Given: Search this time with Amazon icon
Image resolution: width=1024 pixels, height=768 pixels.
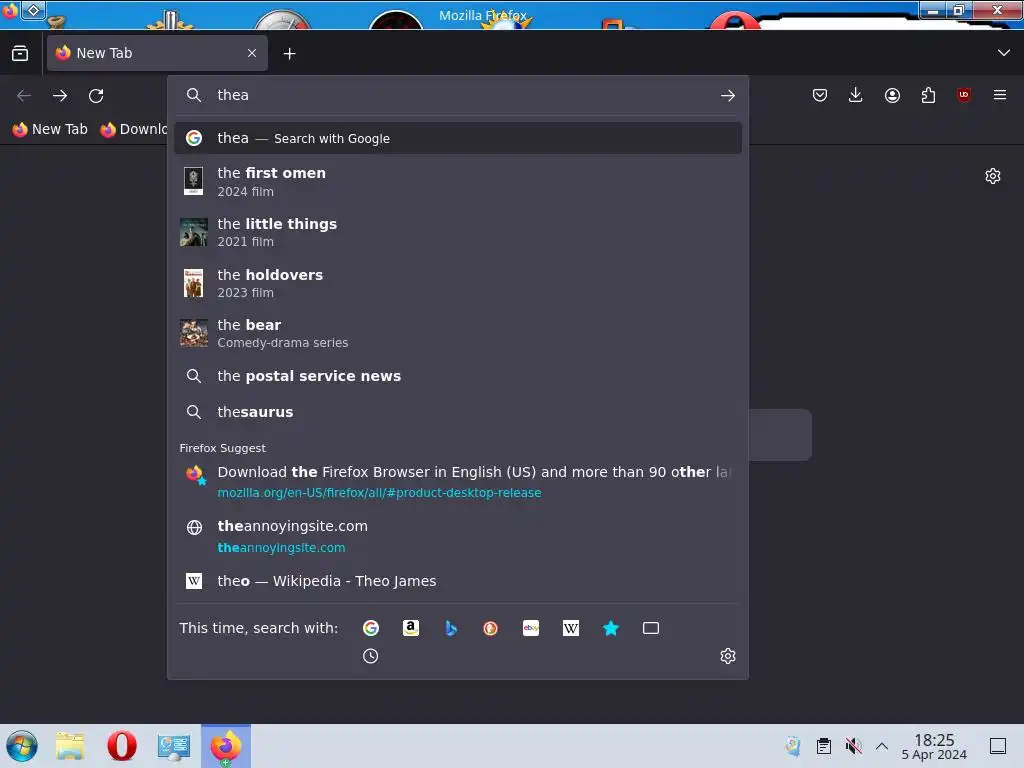Looking at the screenshot, I should [x=411, y=628].
